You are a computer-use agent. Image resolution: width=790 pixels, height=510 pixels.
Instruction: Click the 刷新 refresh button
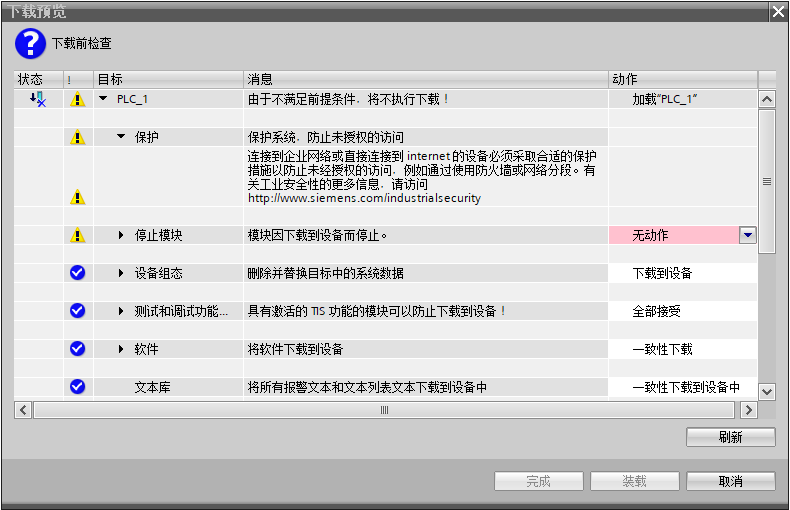tap(731, 437)
